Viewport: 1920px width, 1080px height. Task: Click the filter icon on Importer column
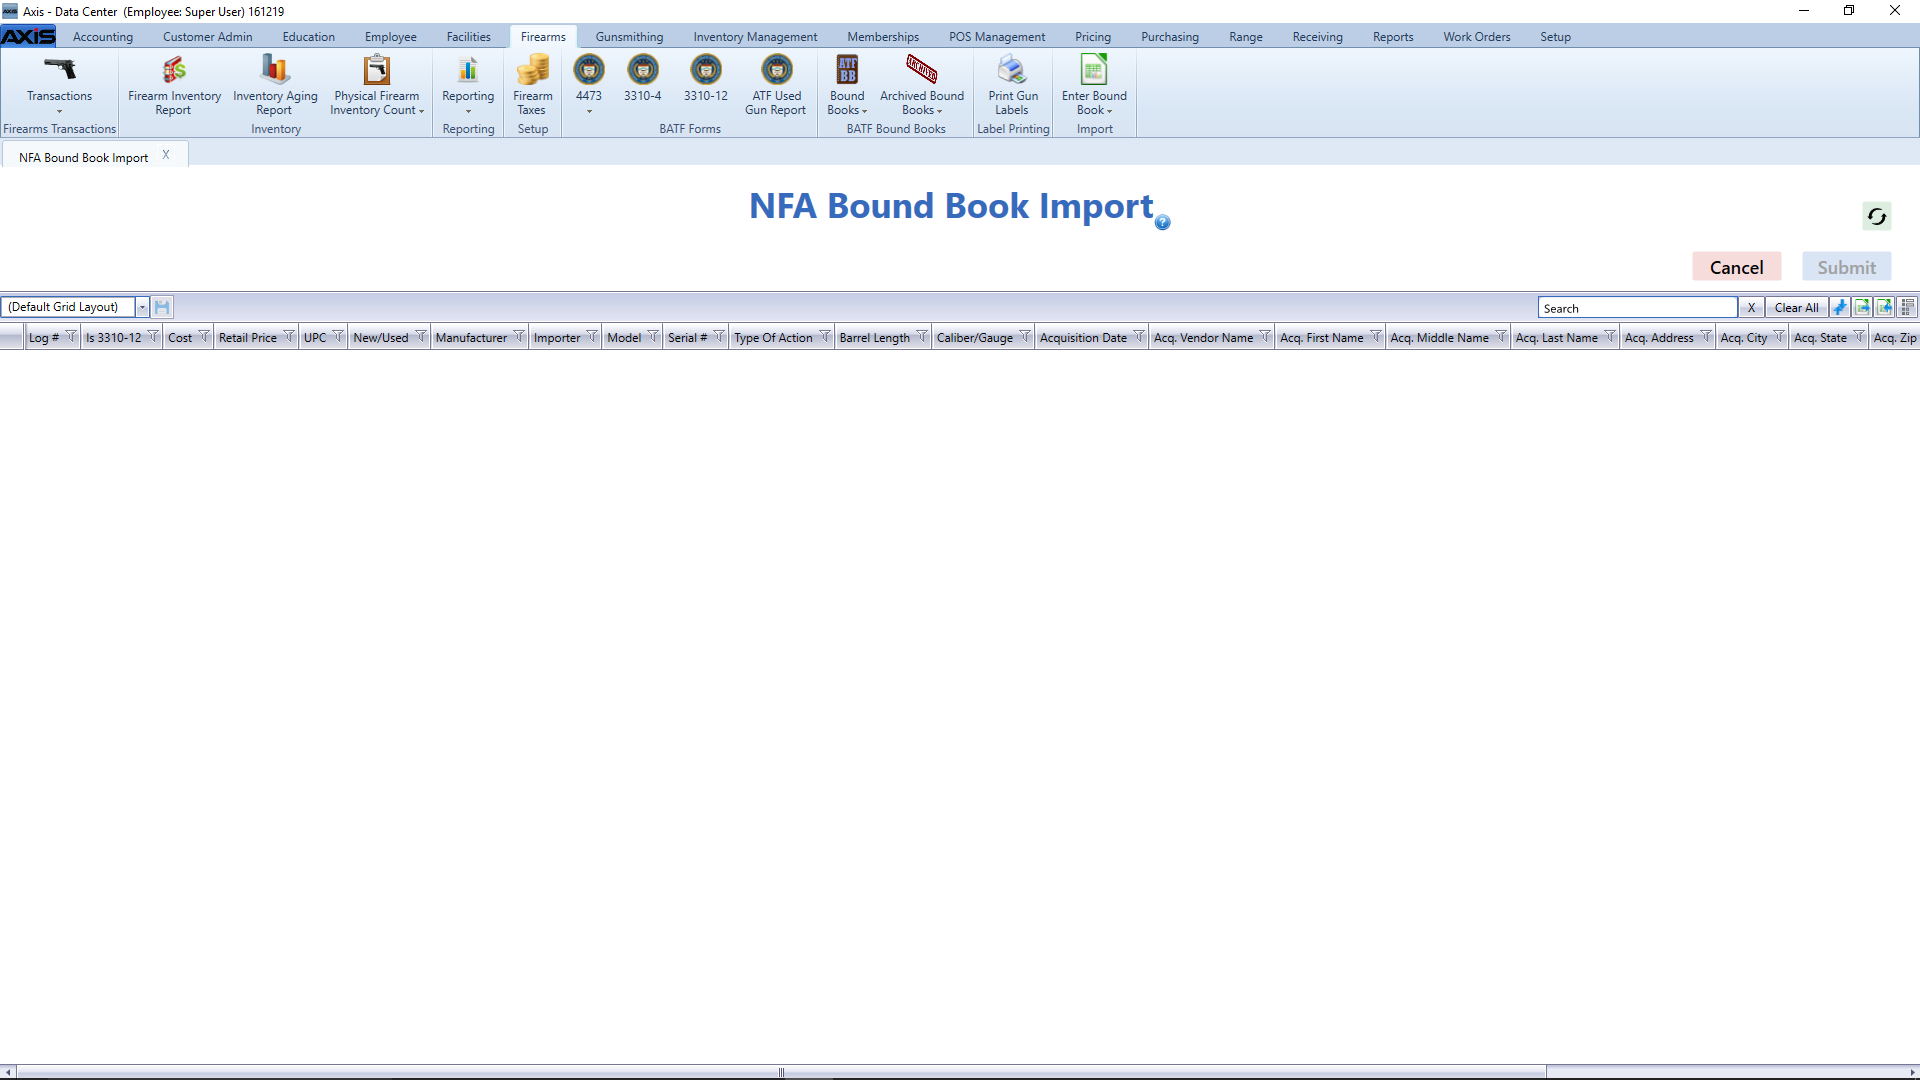(x=592, y=337)
